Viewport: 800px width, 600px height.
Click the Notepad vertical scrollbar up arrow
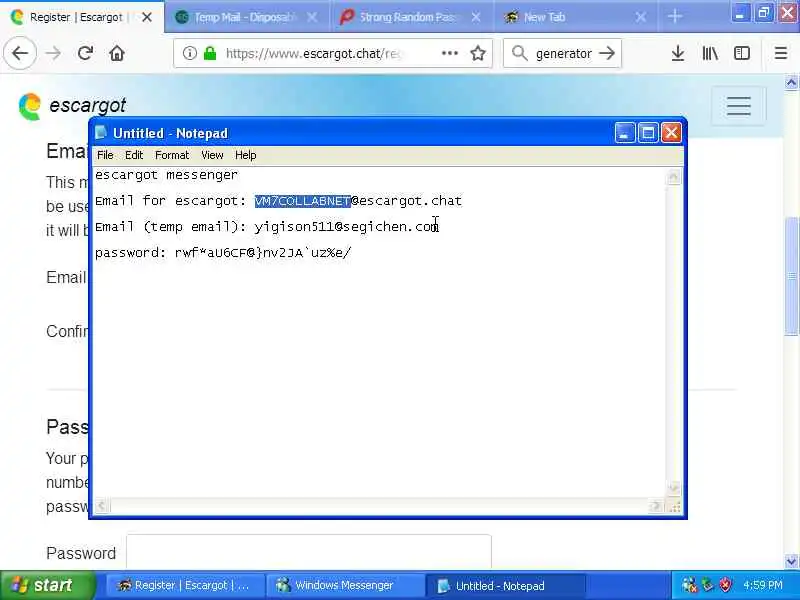pos(673,177)
